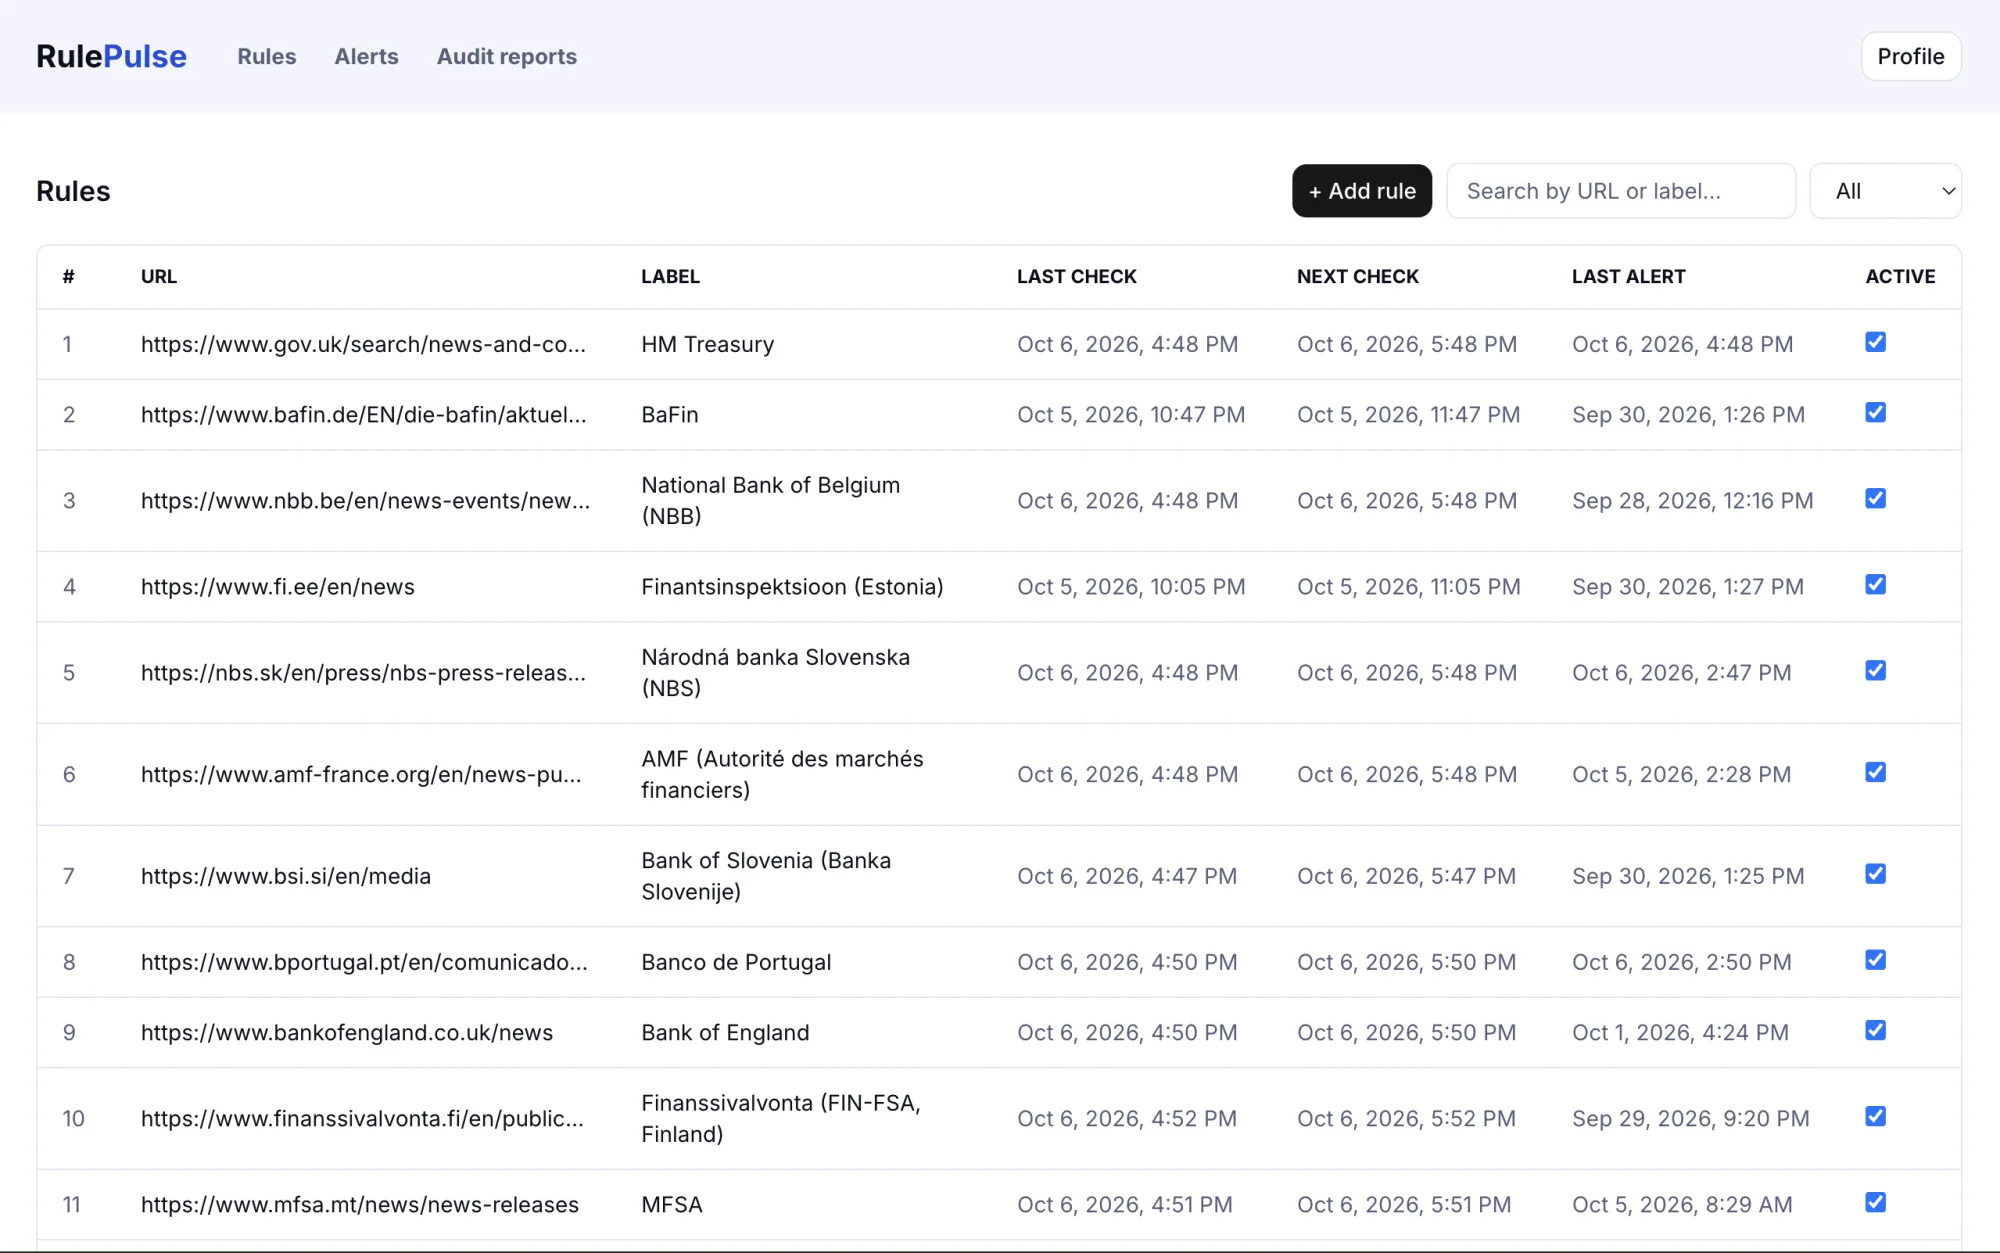The image size is (2000, 1253).
Task: Click the Add rule button
Action: (1362, 191)
